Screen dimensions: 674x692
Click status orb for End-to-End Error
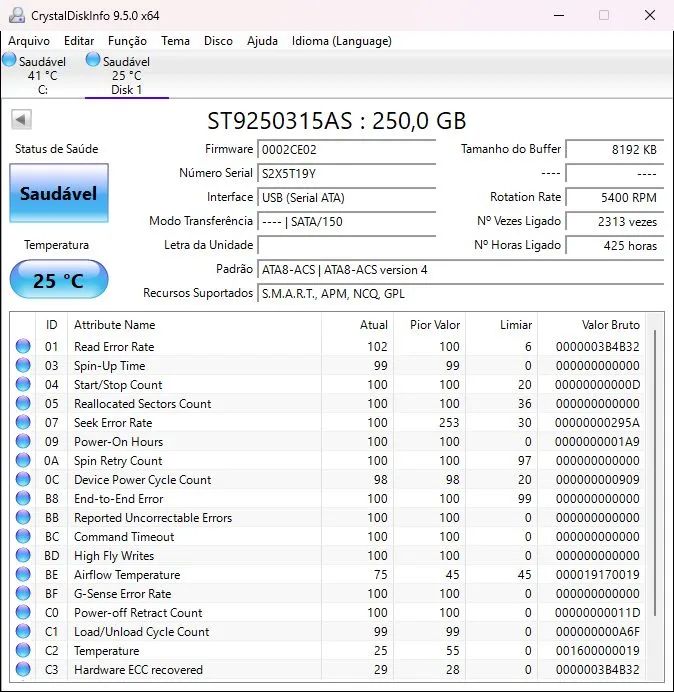coord(23,498)
